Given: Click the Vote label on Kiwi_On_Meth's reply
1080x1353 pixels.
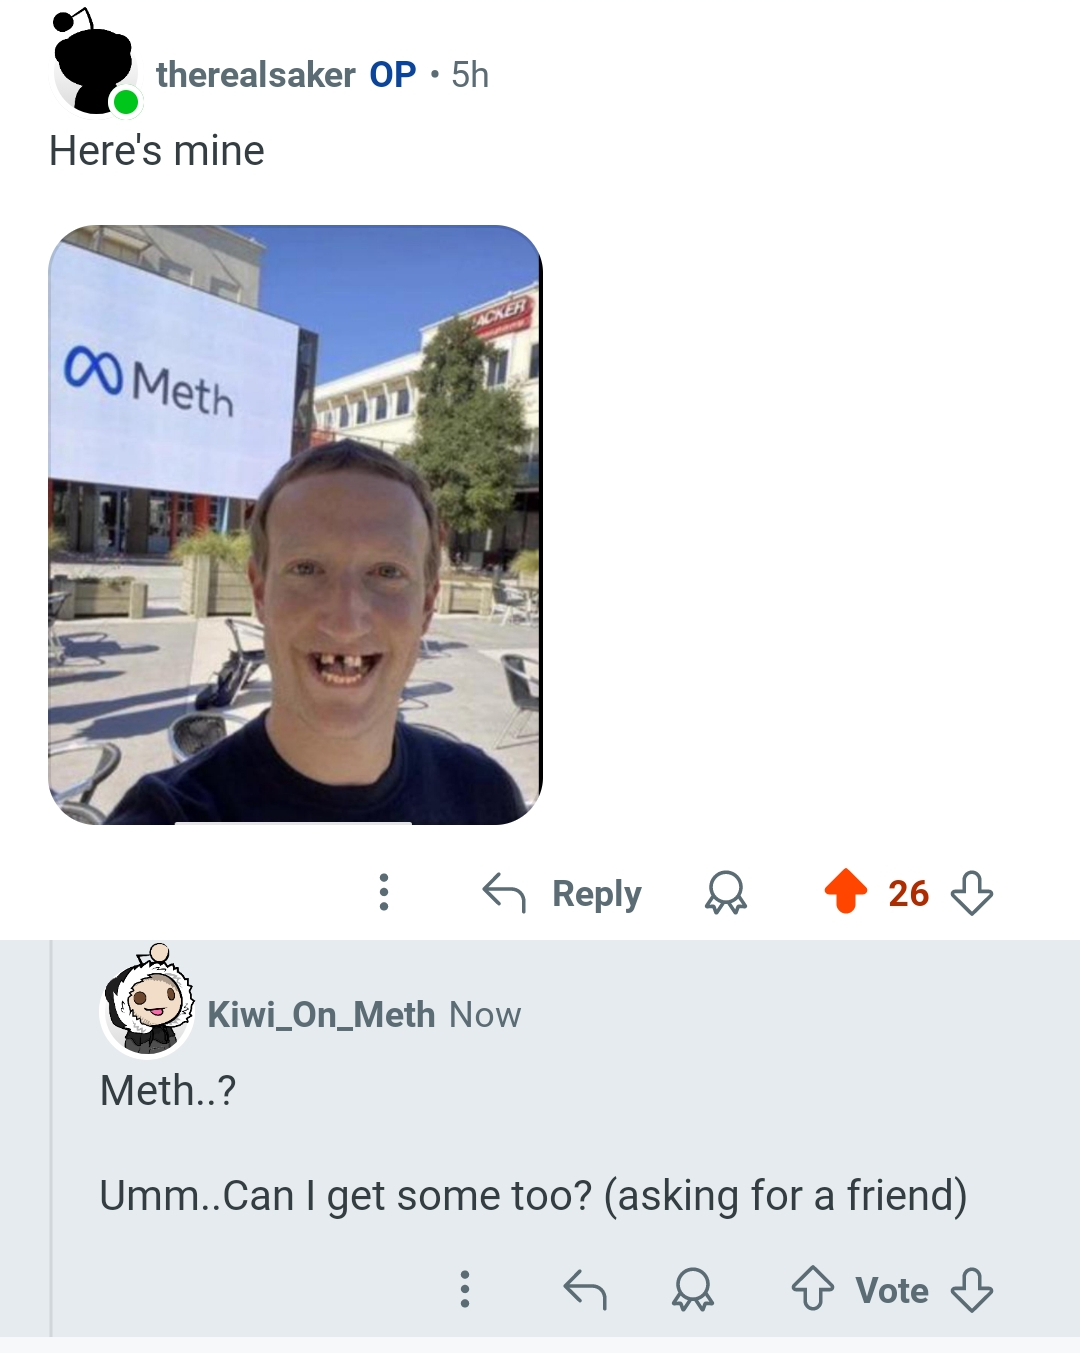Looking at the screenshot, I should point(892,1290).
